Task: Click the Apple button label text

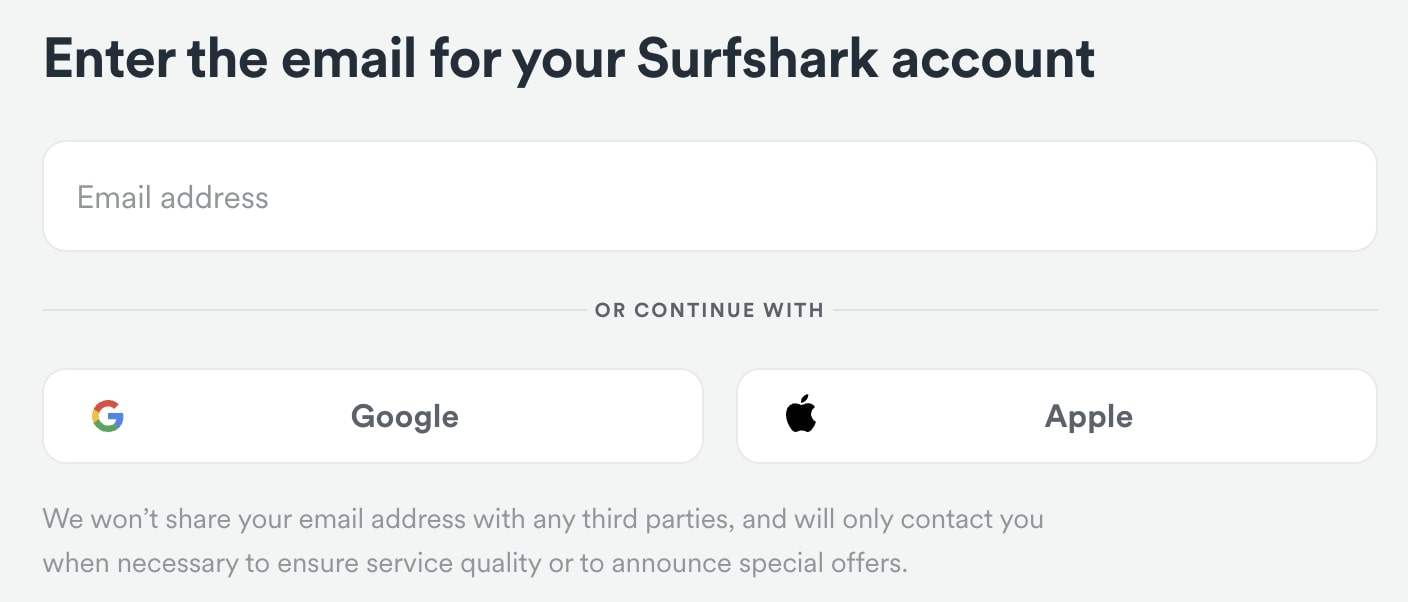Action: (x=1088, y=416)
